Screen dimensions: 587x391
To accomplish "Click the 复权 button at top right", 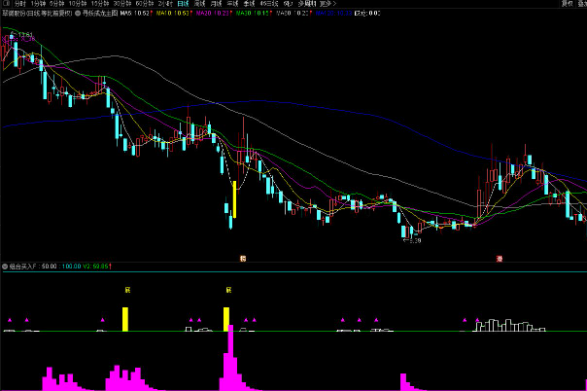I will click(567, 4).
